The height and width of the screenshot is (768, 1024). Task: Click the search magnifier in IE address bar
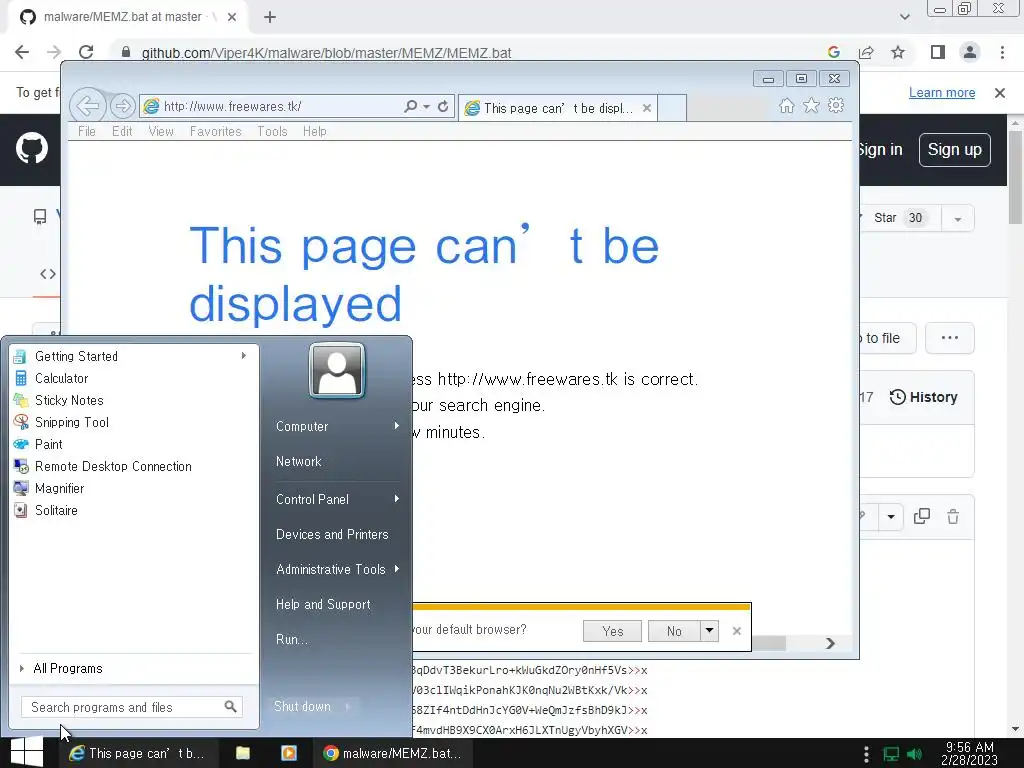[410, 106]
